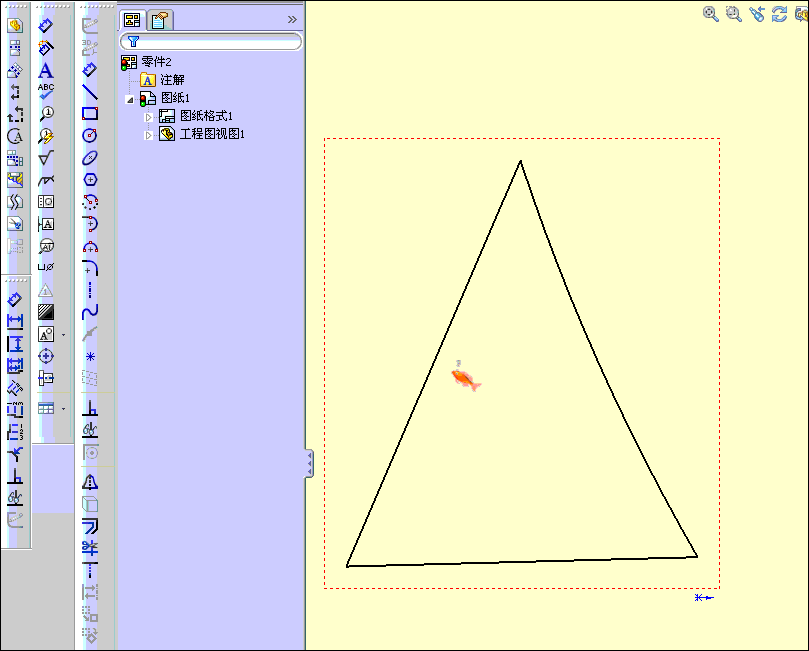Select the Sketch Fillet tool

tap(90, 268)
